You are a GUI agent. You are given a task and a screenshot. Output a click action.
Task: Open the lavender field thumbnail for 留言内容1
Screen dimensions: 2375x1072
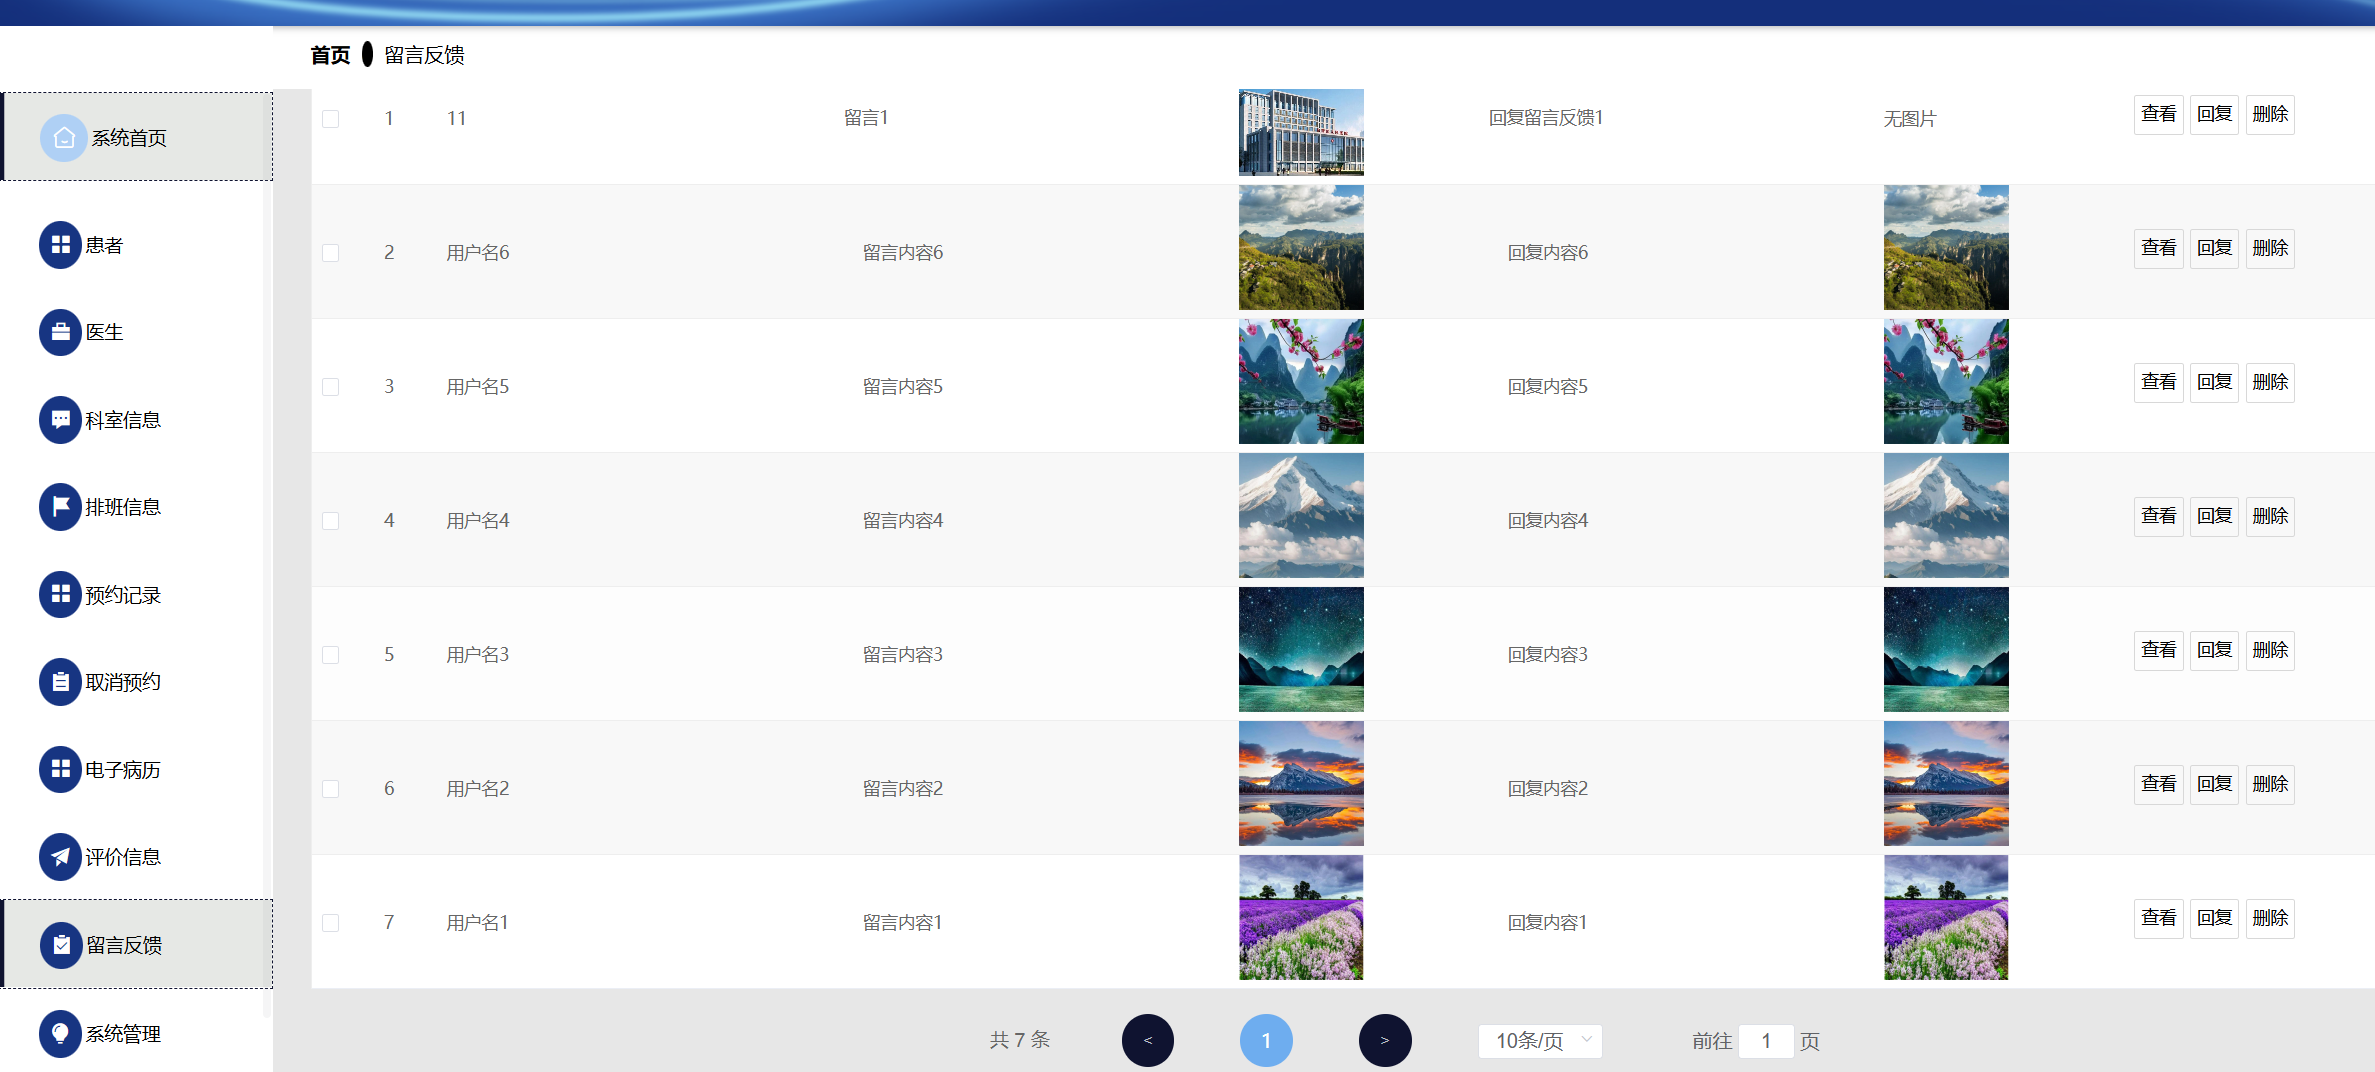[x=1301, y=918]
